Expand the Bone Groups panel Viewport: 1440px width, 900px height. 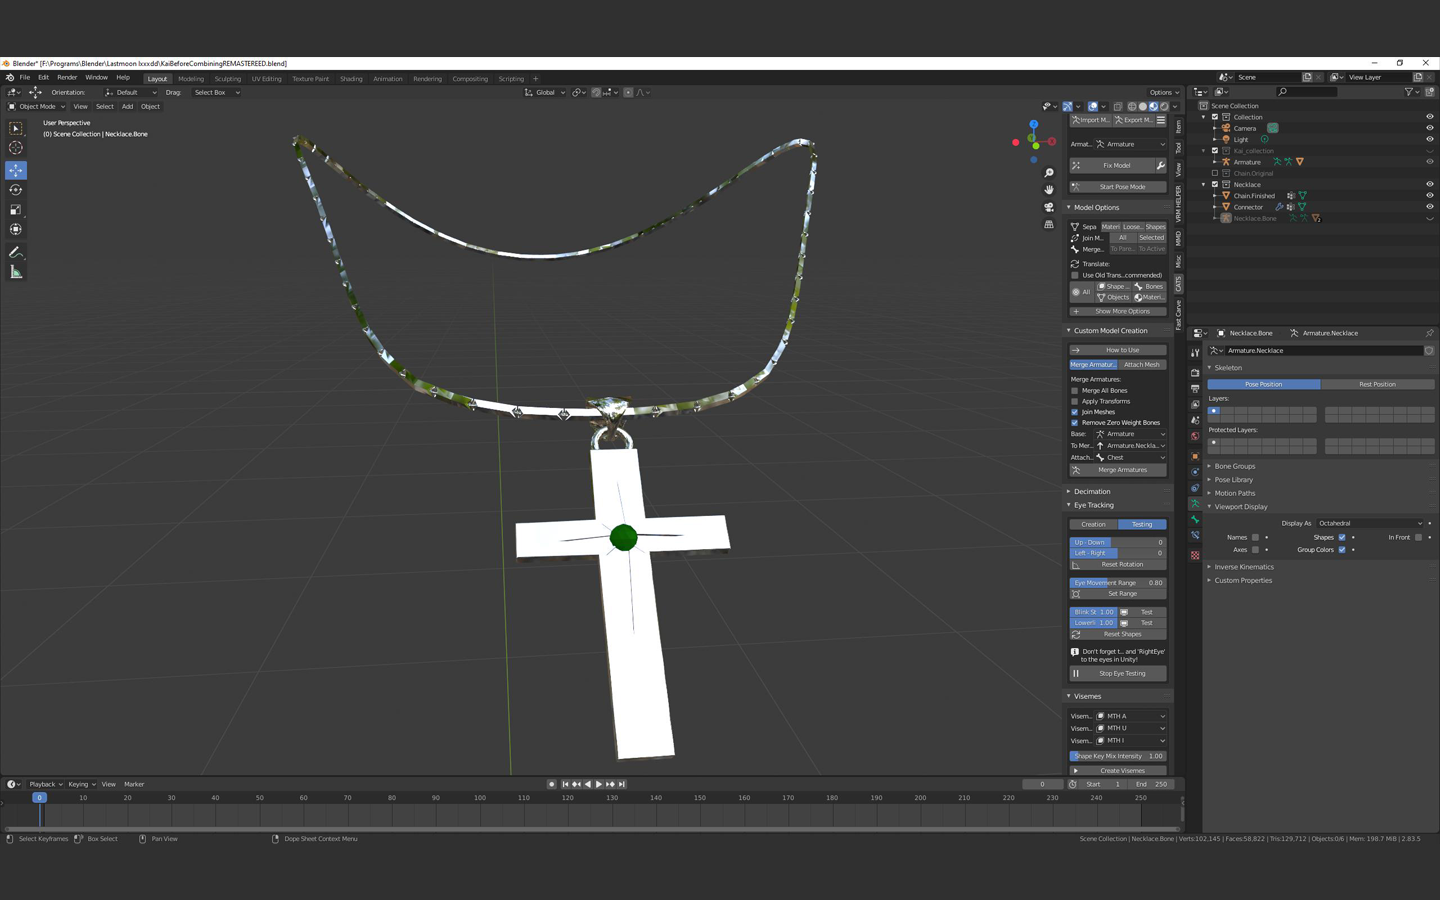[1235, 466]
